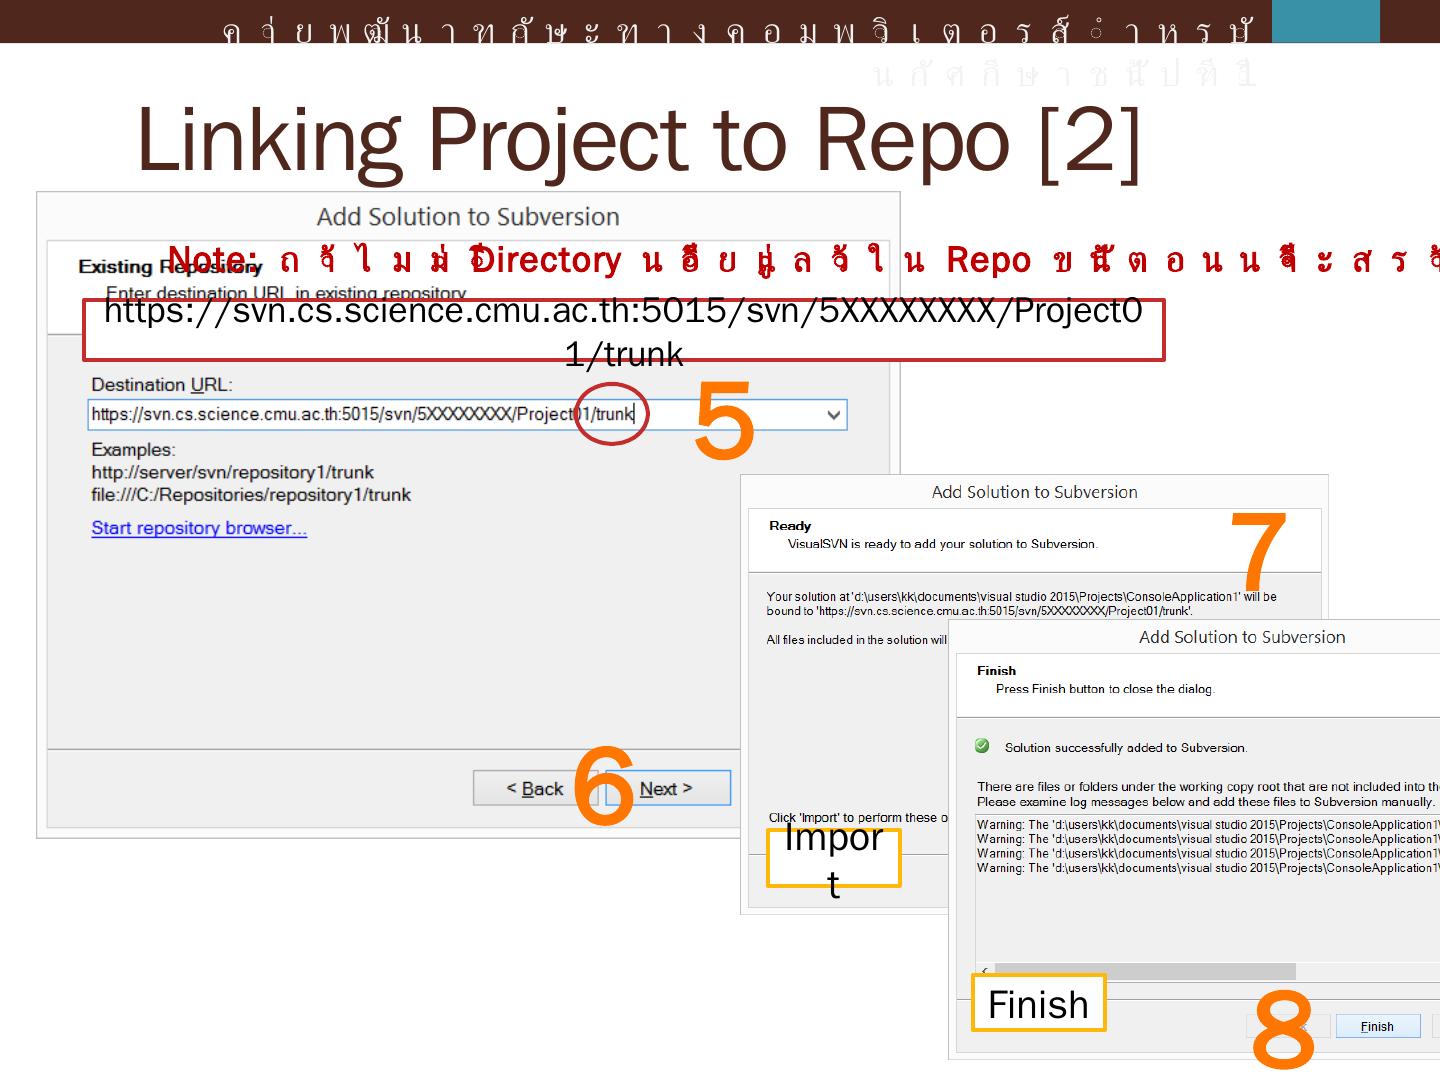The height and width of the screenshot is (1080, 1440).
Task: Click the bold 'Finish' heading in the last dialog
Action: click(996, 671)
